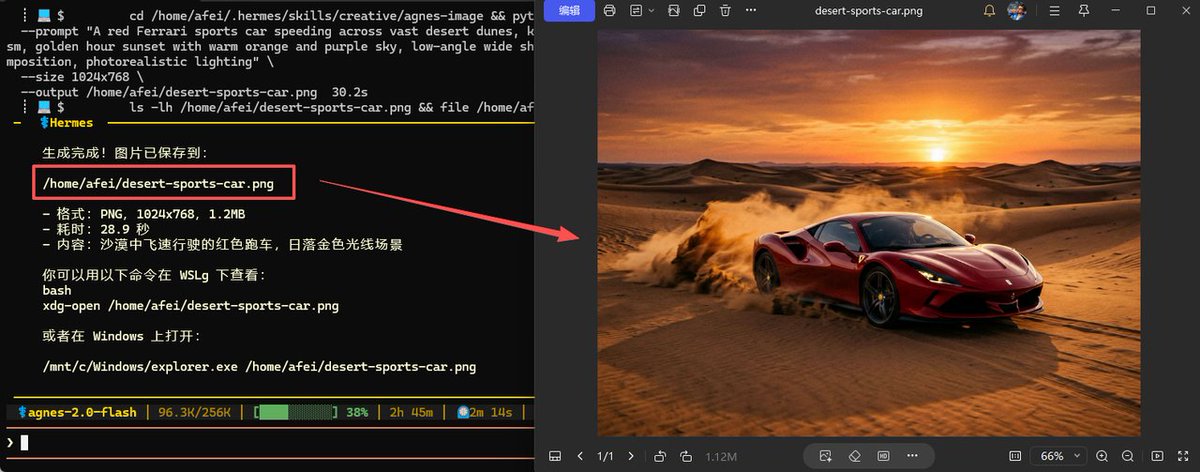The width and height of the screenshot is (1200, 472).
Task: Select the eraser tool in bottom toolbar
Action: [855, 456]
